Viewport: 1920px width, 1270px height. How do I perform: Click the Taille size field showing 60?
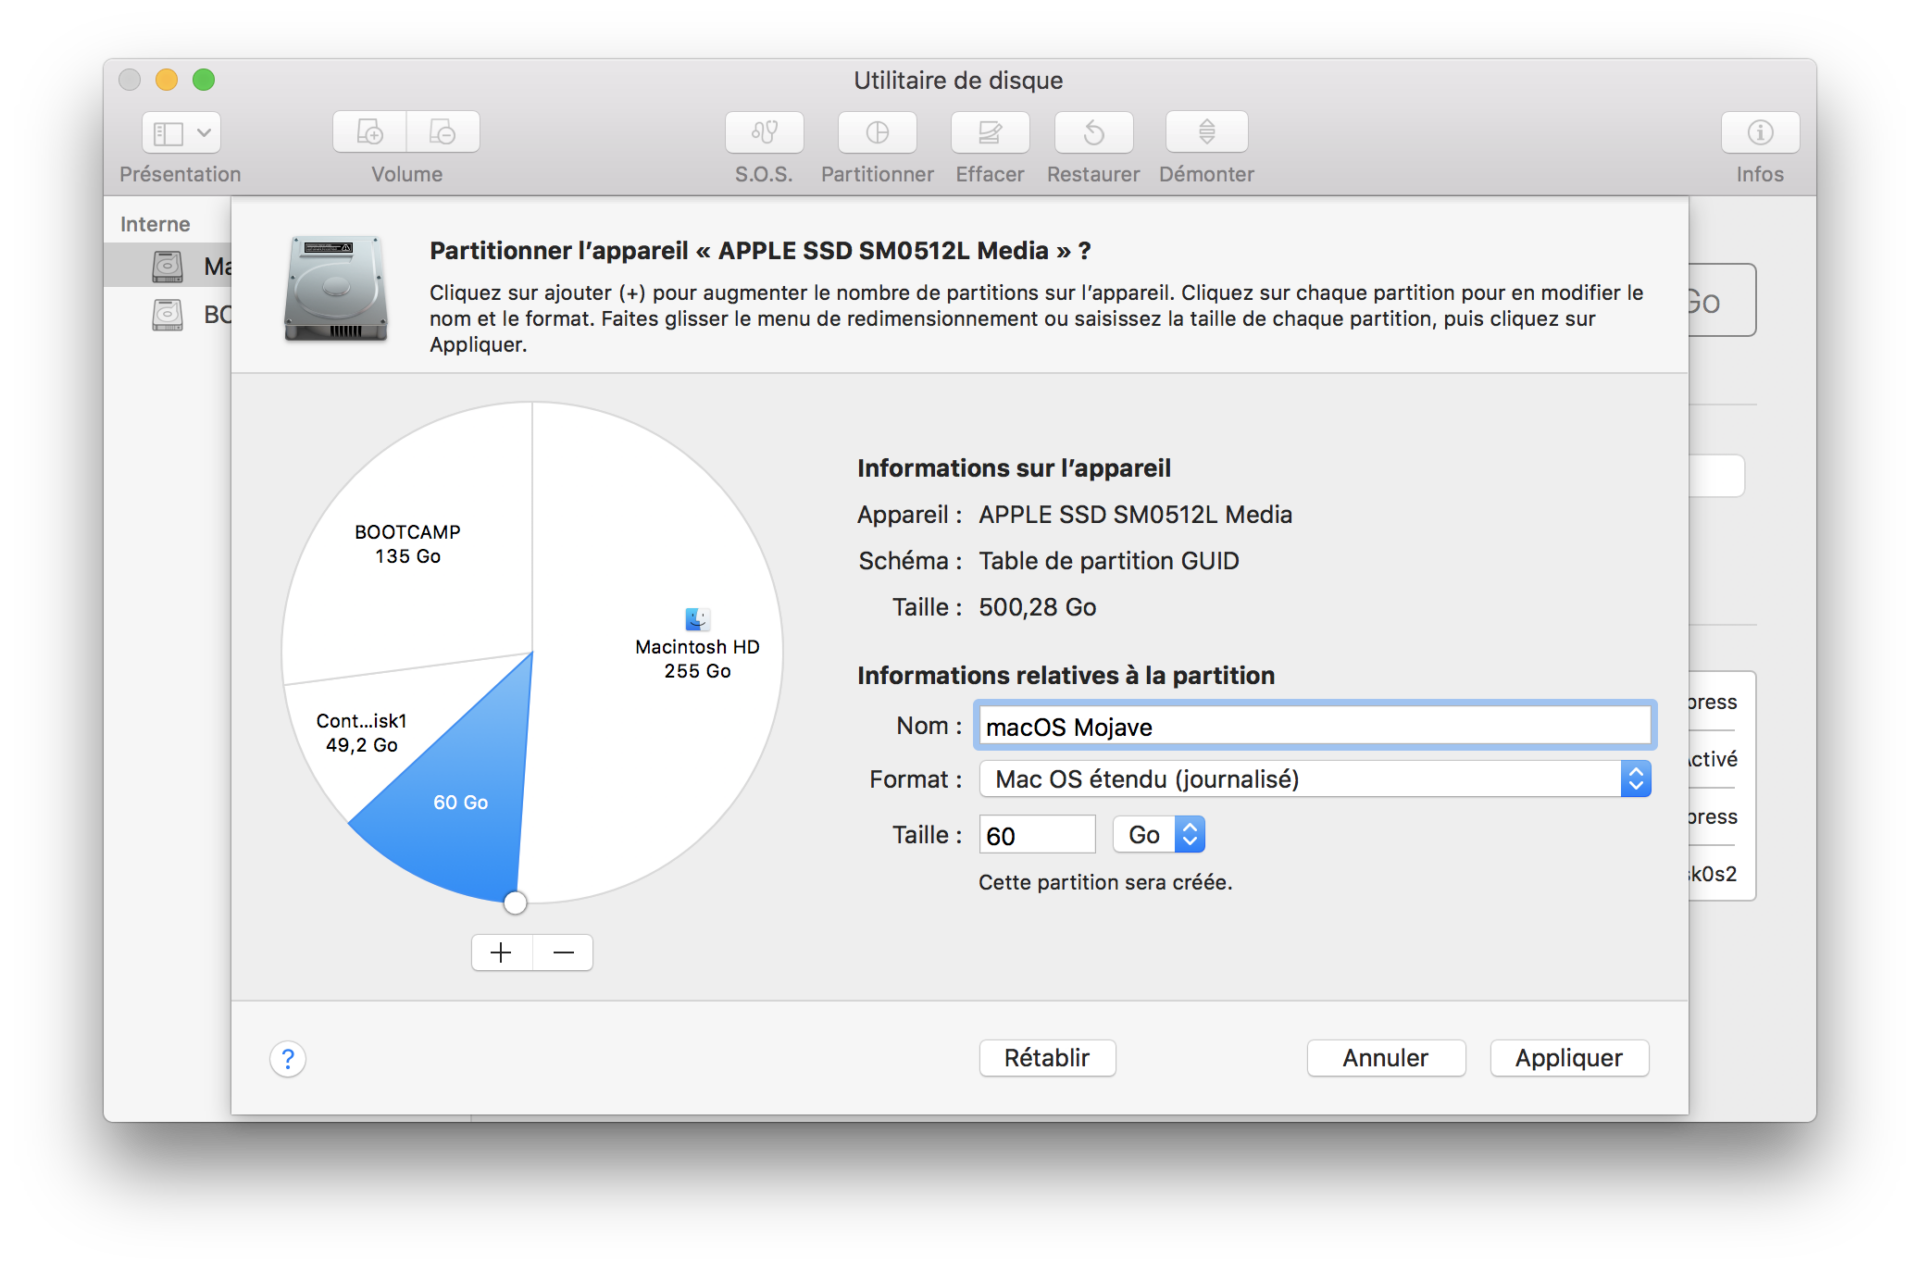1037,835
